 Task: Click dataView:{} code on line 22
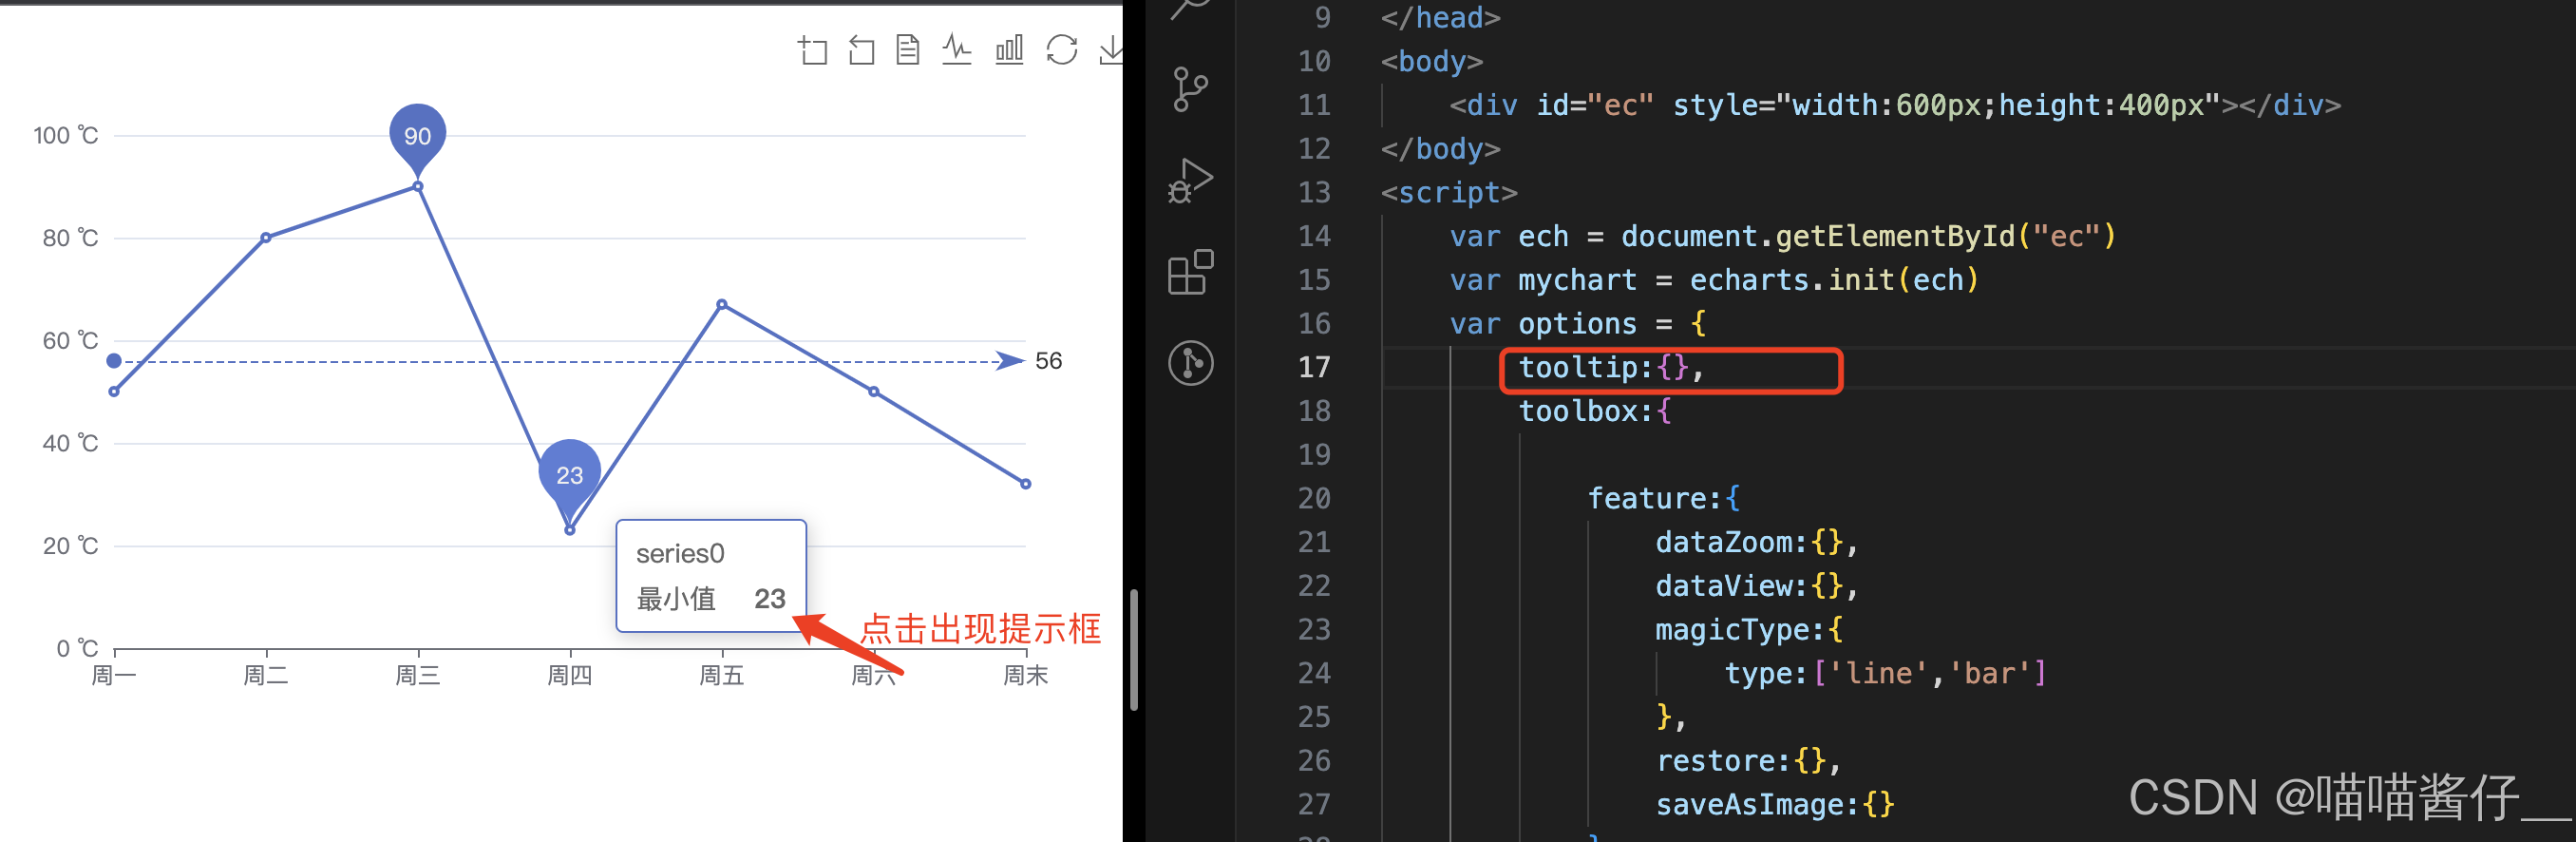pos(1757,586)
